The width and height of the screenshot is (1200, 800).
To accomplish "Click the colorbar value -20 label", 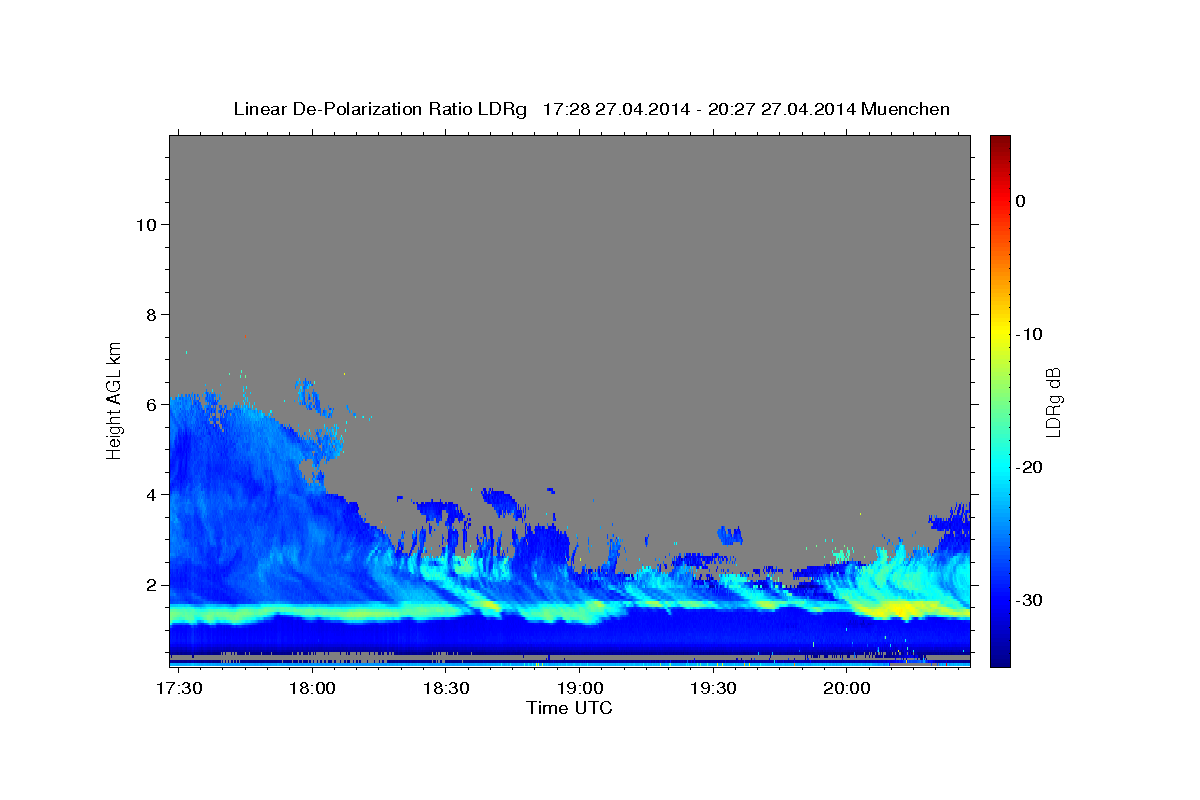I will click(1029, 467).
